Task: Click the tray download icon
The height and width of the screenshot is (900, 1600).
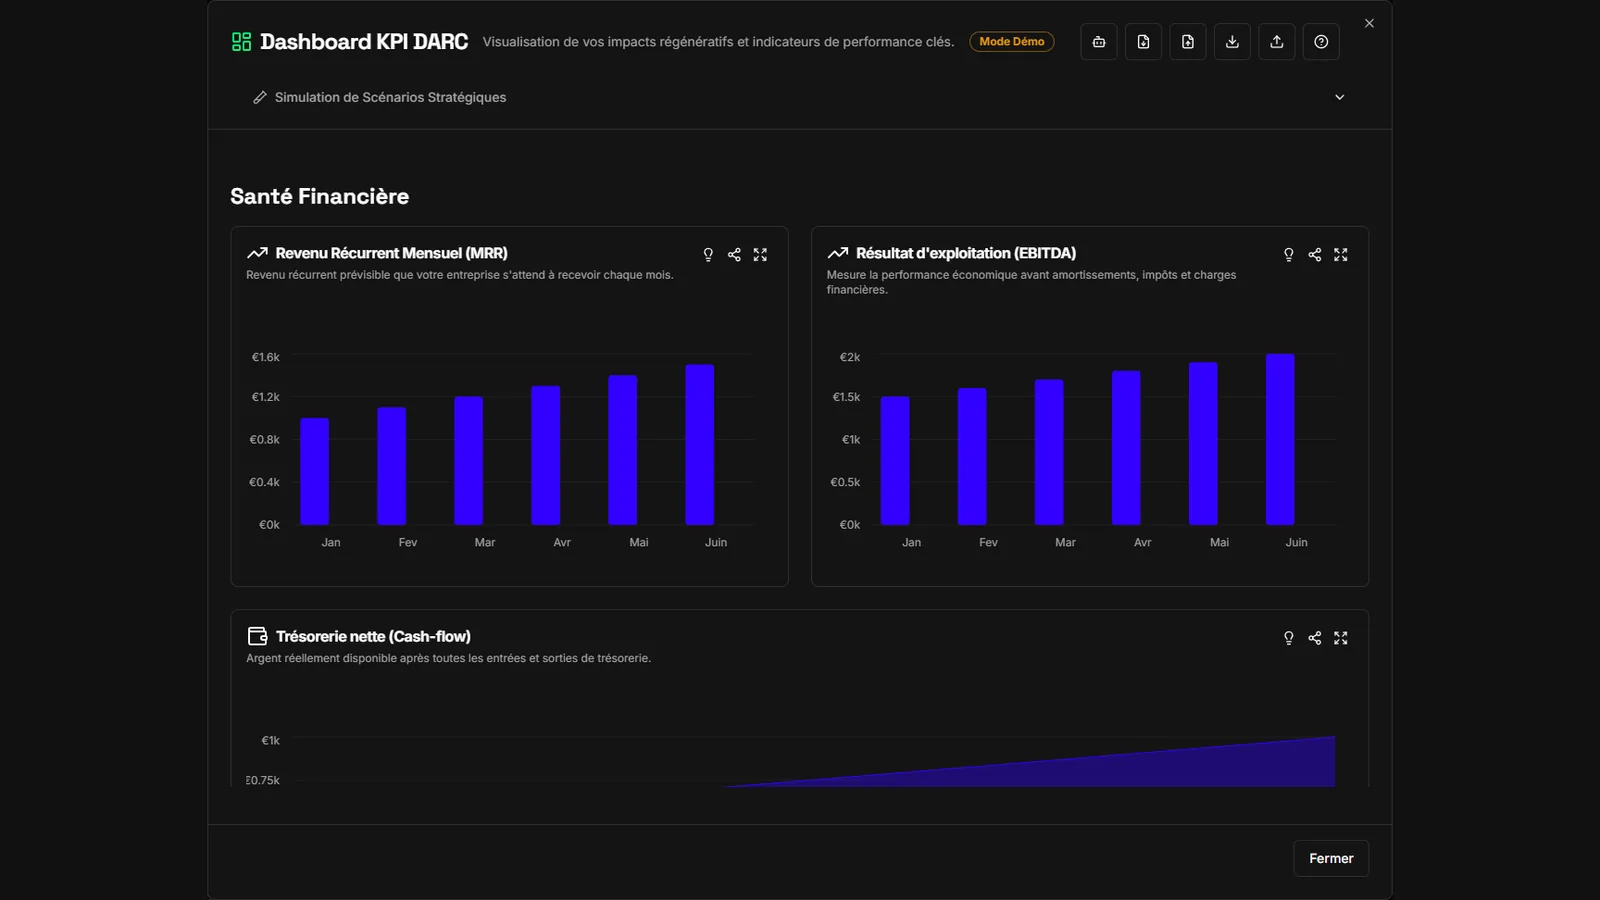Action: tap(1232, 42)
